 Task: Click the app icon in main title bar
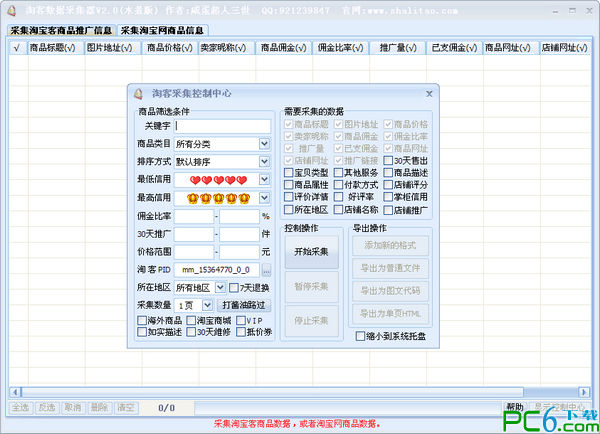click(11, 11)
